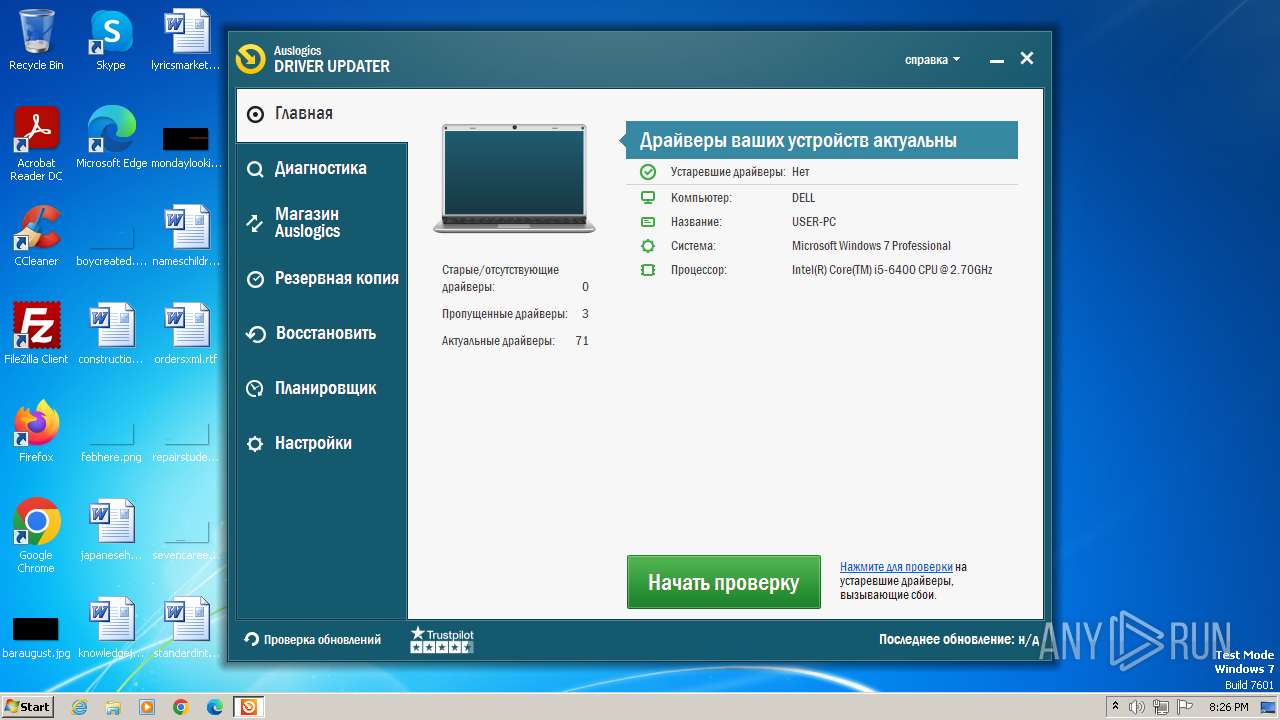
Task: Click the Auslogics Driver Updater taskbar button
Action: [x=248, y=707]
